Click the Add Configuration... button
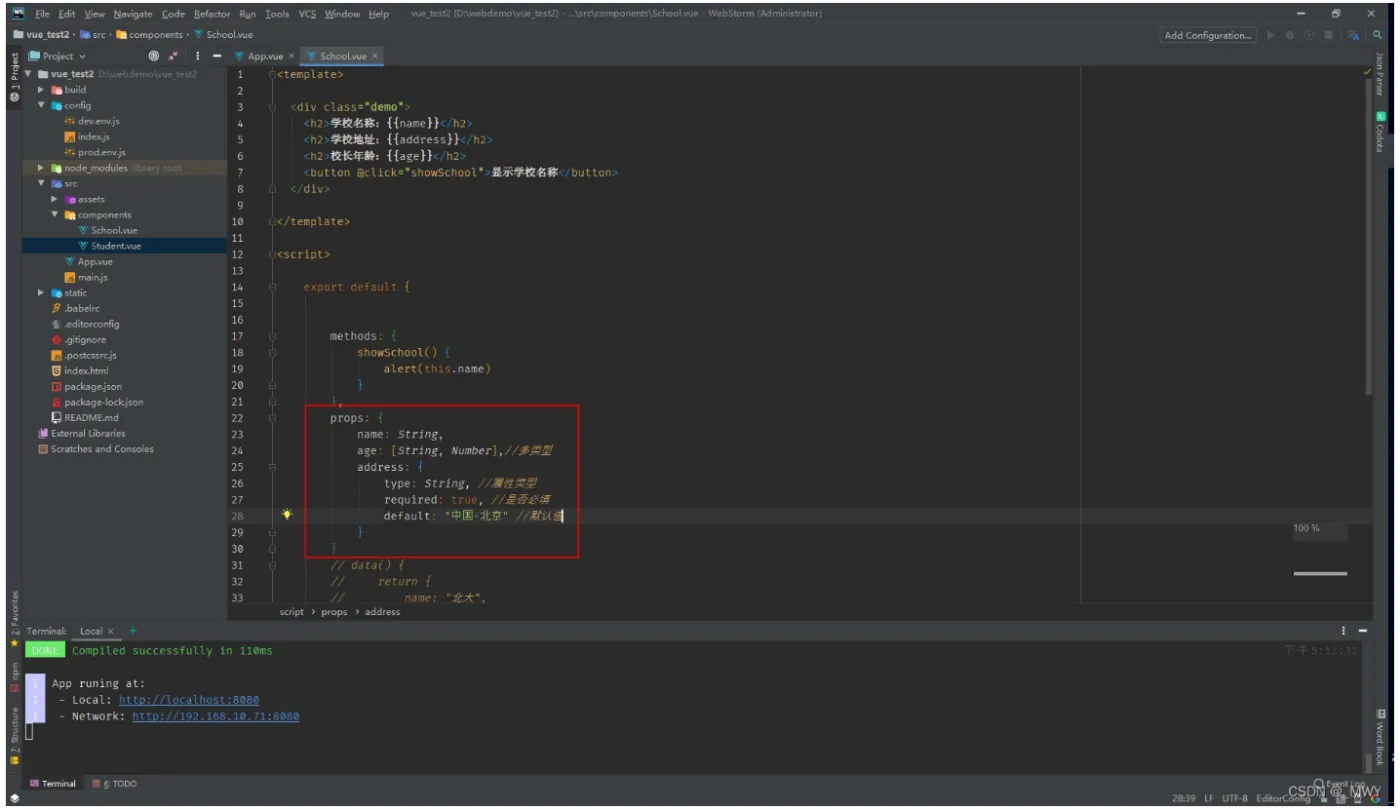Screen dimensions: 1400x810 point(1208,35)
